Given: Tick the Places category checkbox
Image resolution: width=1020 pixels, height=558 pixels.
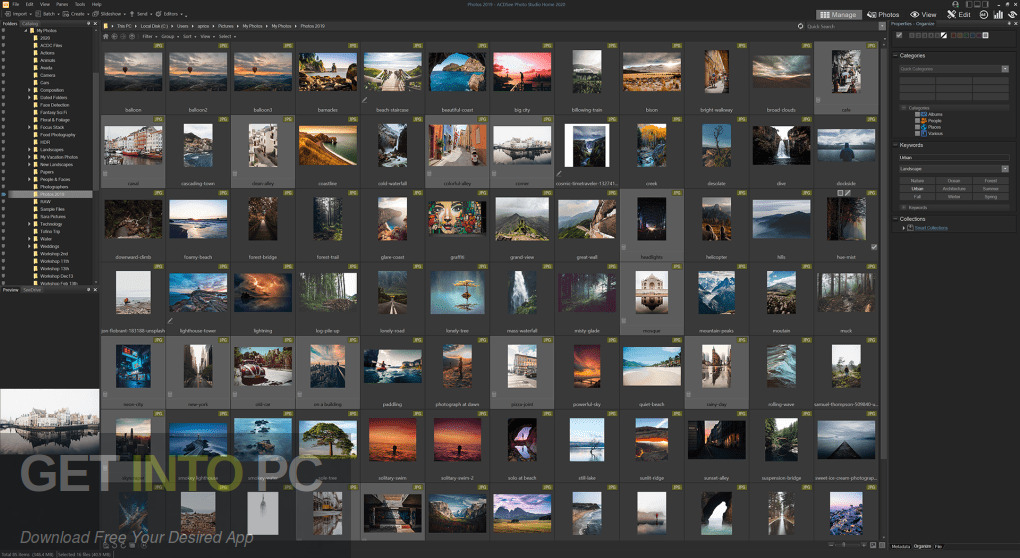Looking at the screenshot, I should click(x=917, y=127).
